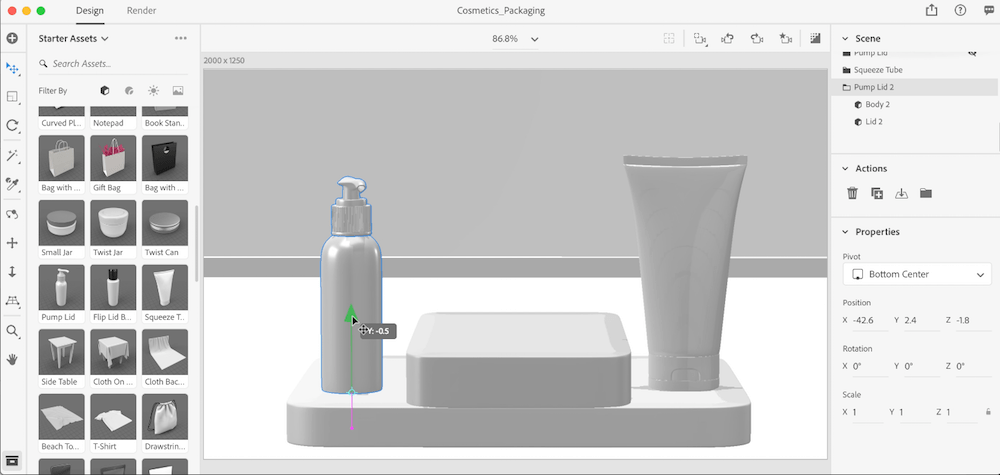Delete selected object with trash icon

(x=852, y=193)
